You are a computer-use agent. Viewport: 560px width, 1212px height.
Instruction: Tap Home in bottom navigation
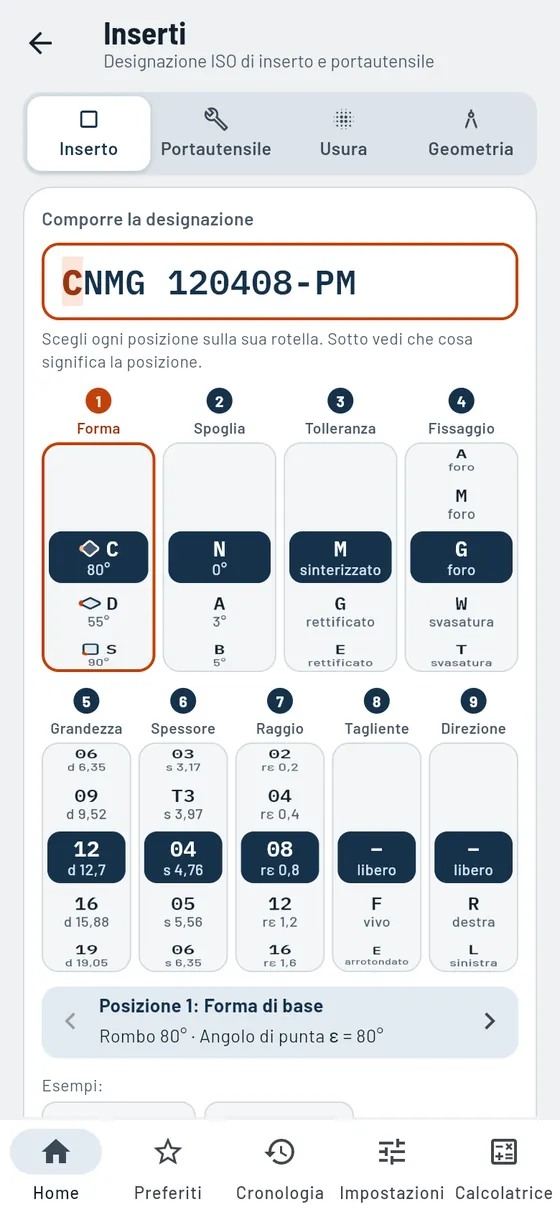[x=56, y=1166]
